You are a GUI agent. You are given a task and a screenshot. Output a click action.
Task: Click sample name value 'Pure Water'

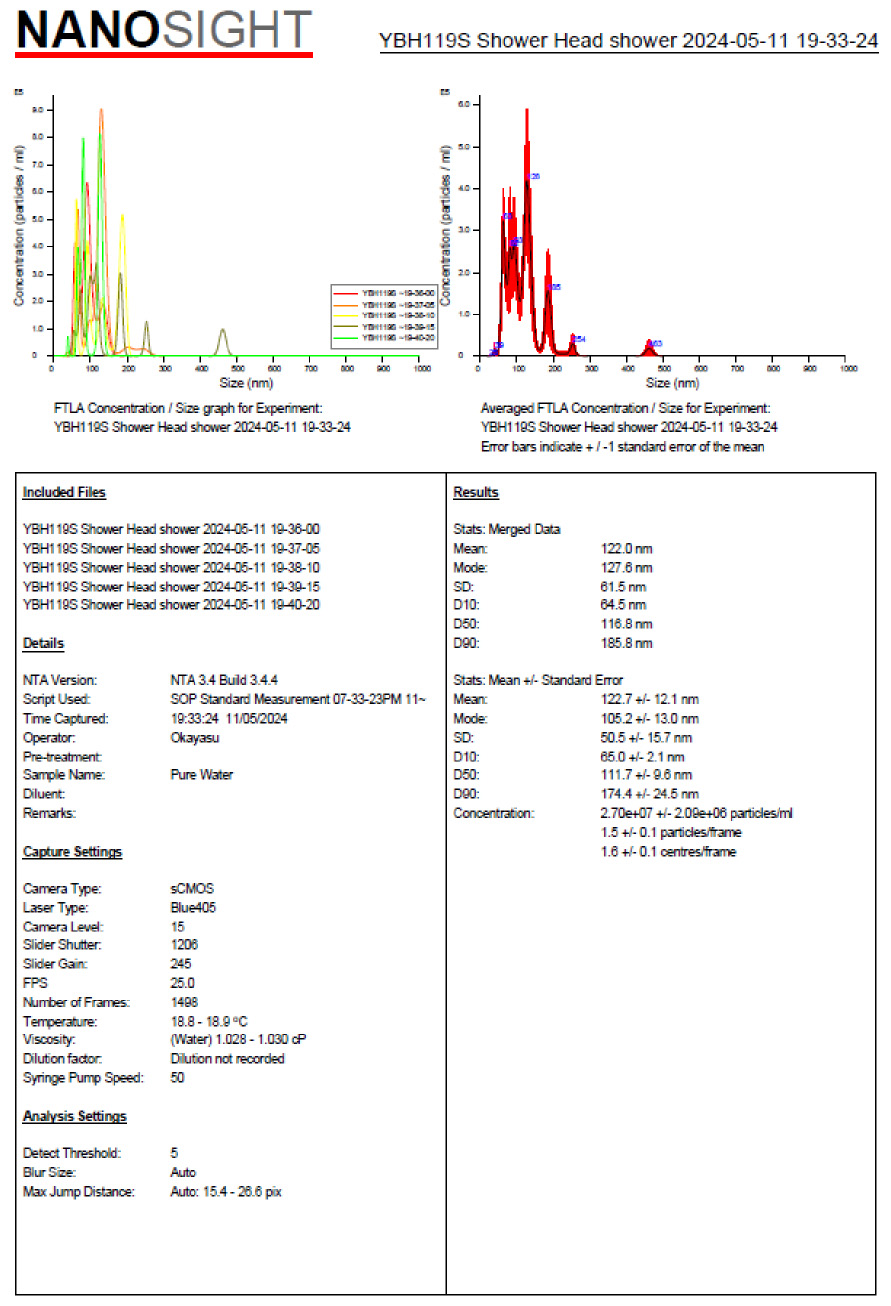(x=201, y=775)
